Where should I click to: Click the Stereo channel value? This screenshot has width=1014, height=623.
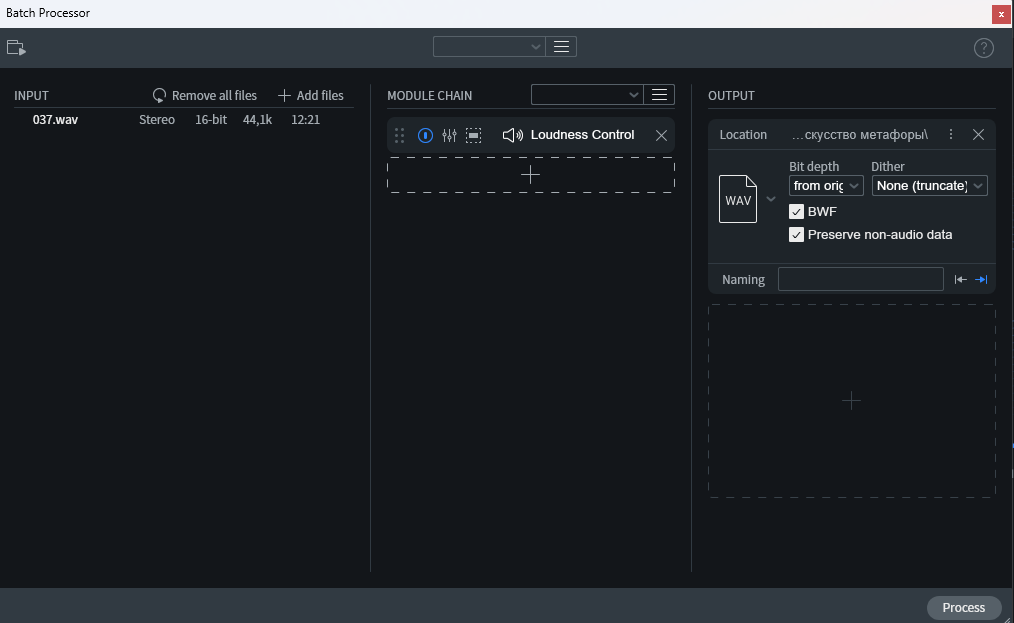click(x=157, y=120)
